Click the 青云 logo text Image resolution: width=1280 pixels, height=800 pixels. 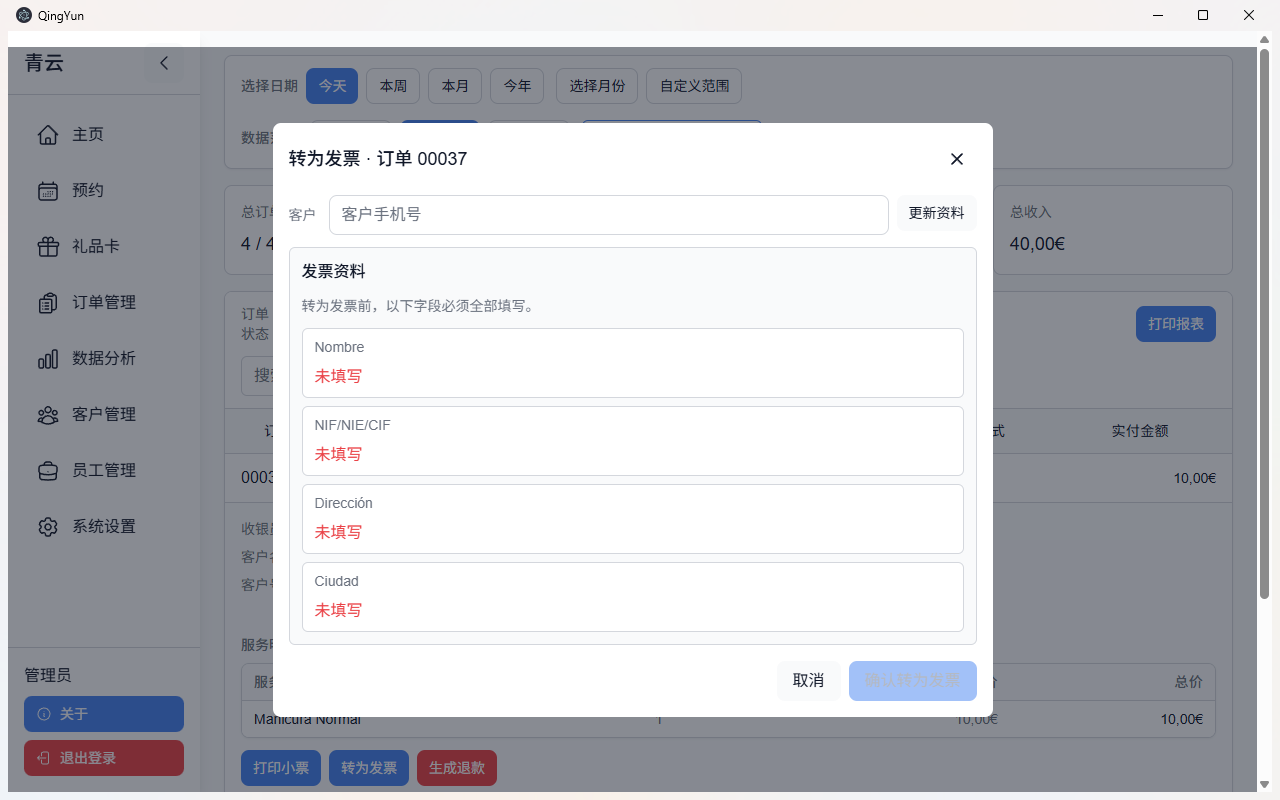click(44, 63)
